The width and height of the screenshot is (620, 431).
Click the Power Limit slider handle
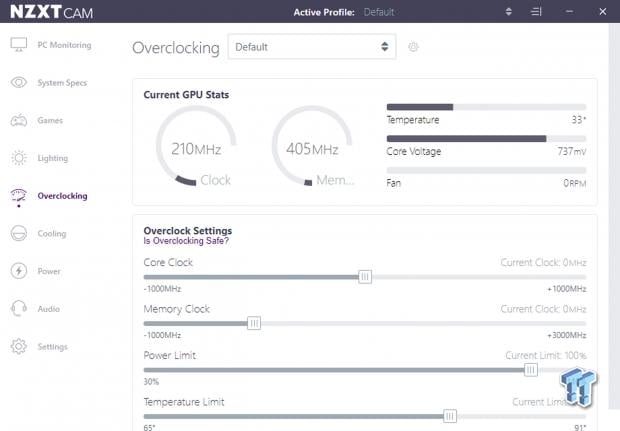(531, 370)
